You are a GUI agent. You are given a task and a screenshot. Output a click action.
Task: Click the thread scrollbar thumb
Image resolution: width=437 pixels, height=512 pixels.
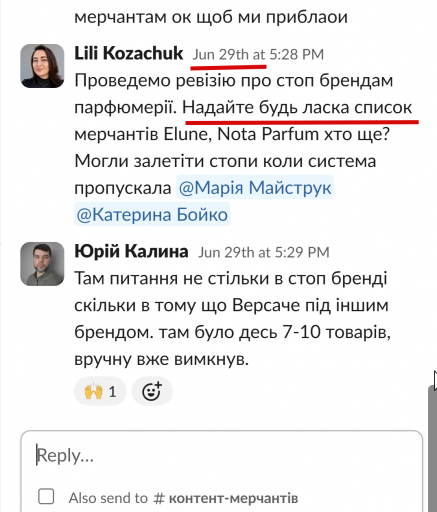click(432, 447)
